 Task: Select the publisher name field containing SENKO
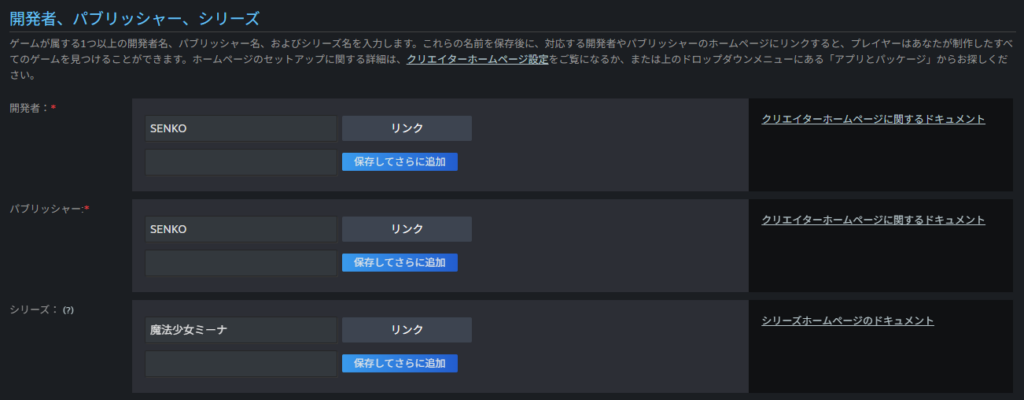click(x=241, y=229)
